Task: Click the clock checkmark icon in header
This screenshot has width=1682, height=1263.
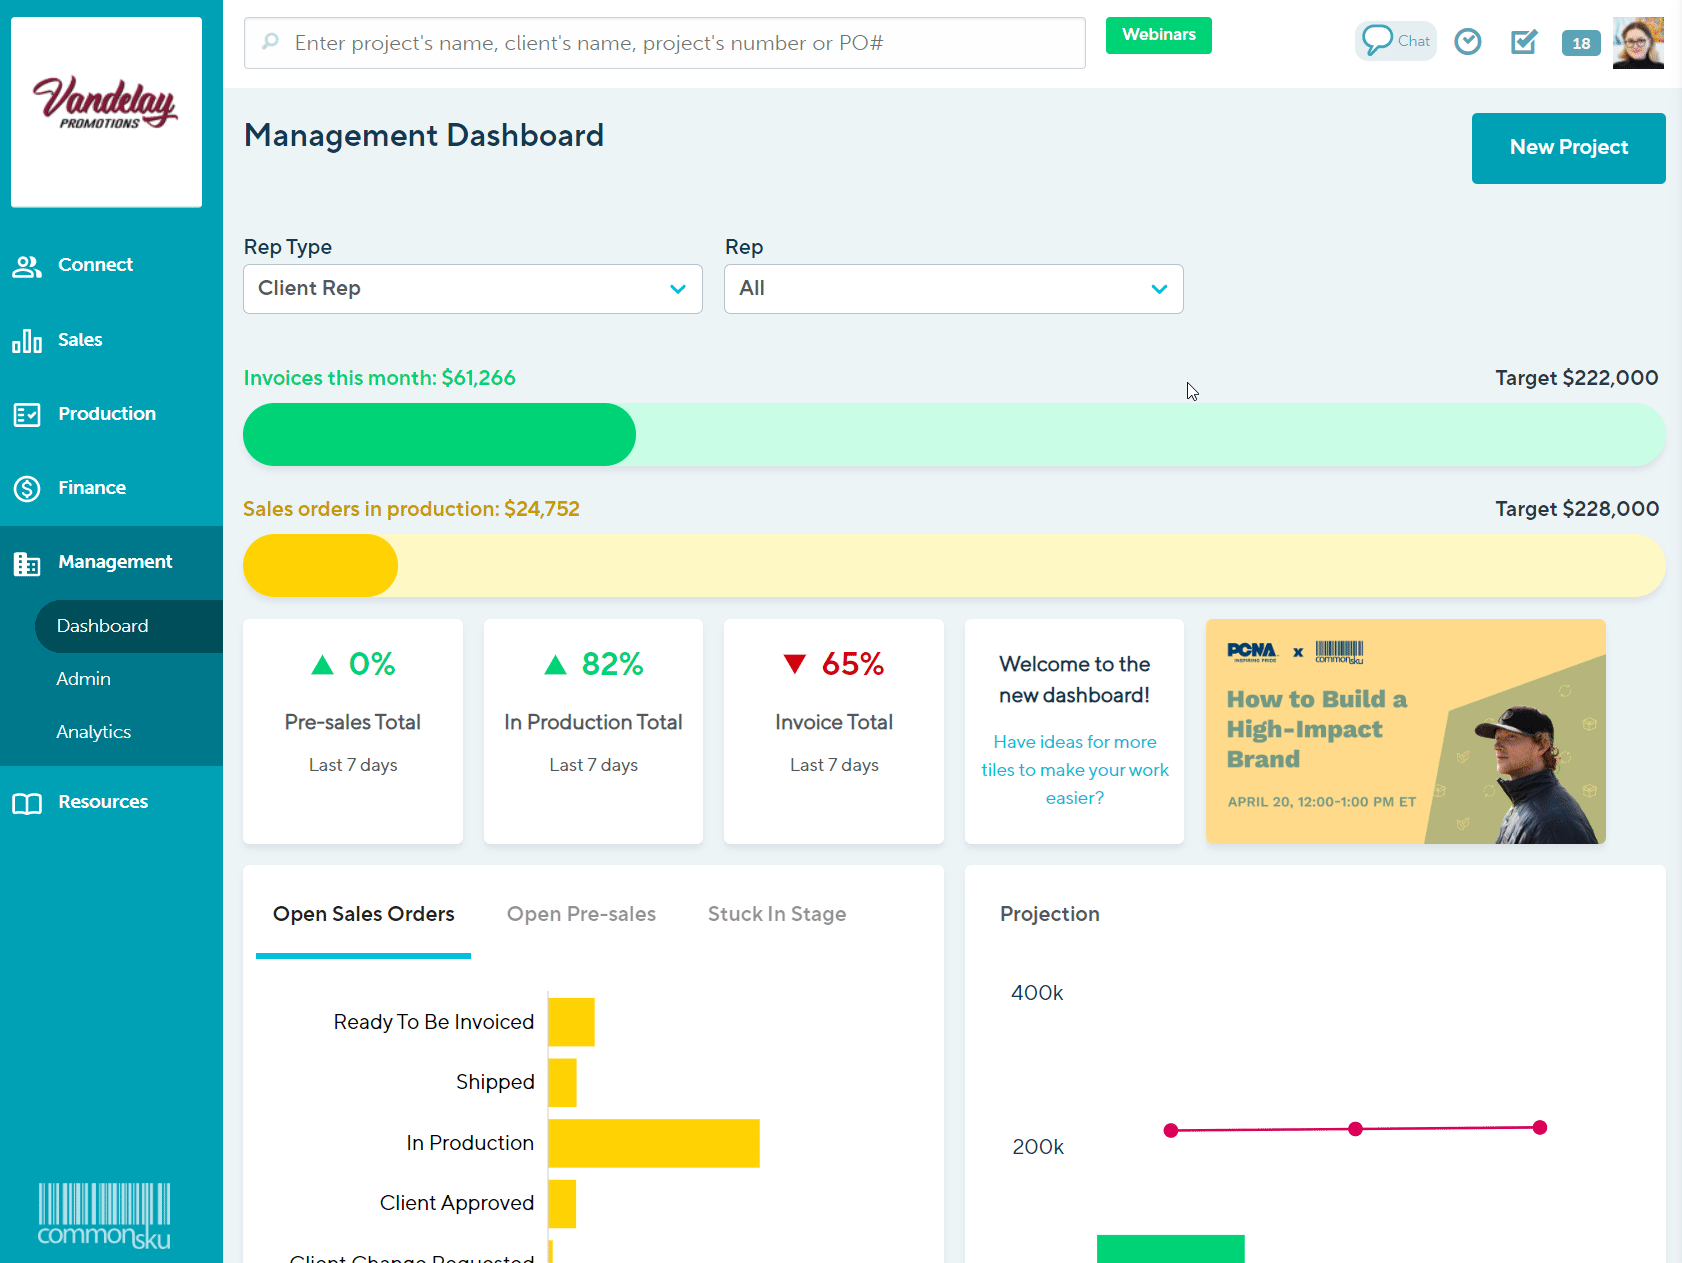Action: (1467, 42)
